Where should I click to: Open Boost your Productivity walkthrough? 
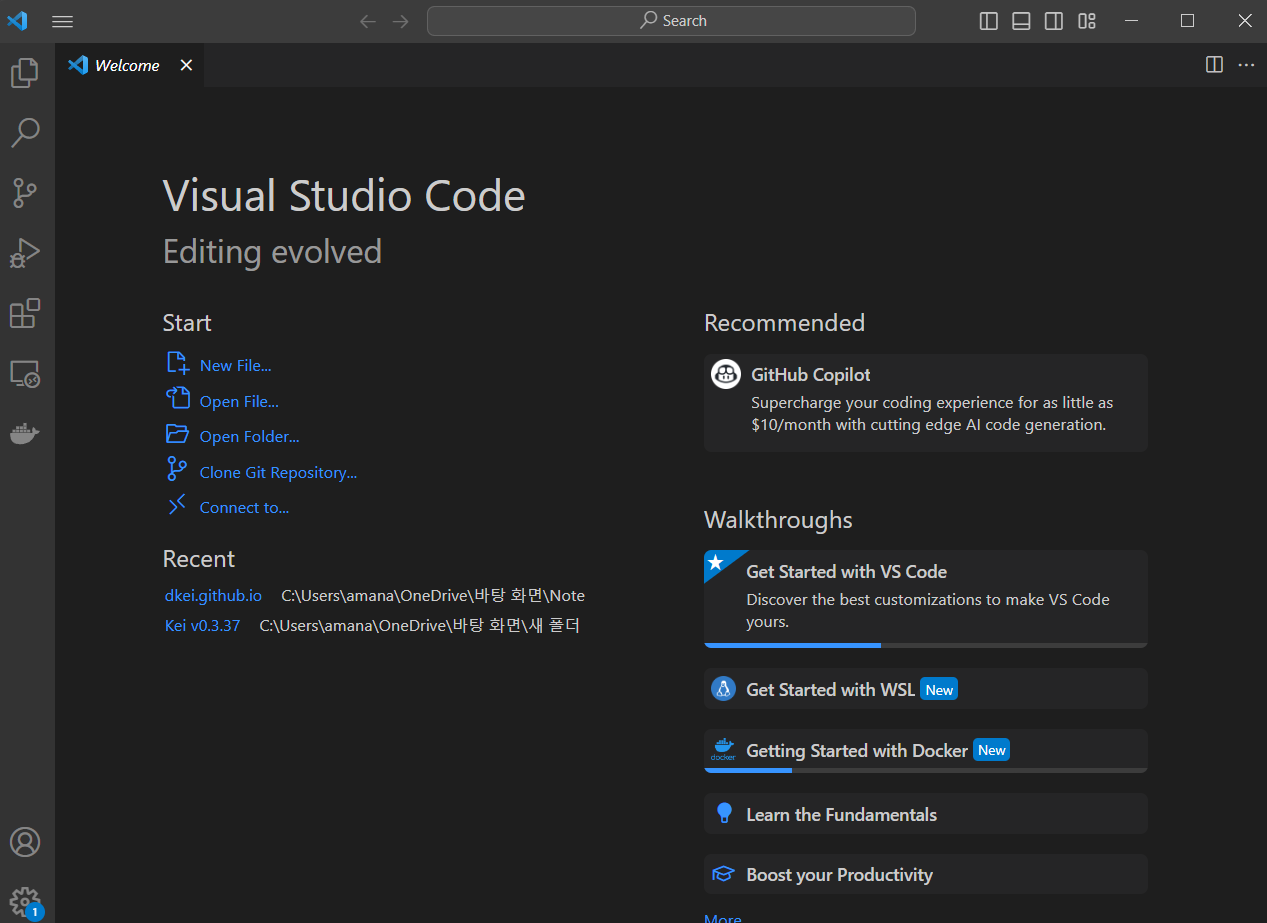(x=926, y=874)
